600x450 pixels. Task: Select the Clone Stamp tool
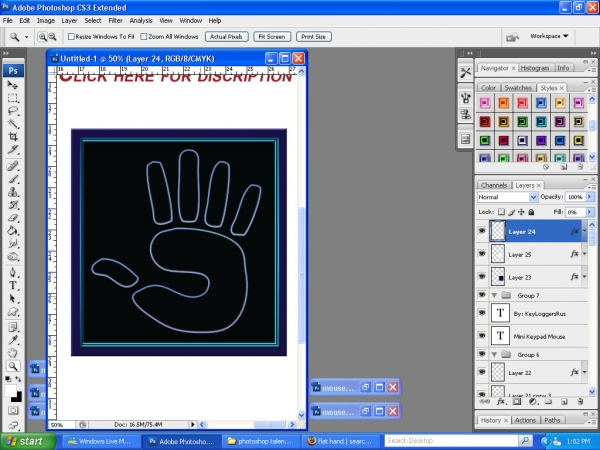13,192
